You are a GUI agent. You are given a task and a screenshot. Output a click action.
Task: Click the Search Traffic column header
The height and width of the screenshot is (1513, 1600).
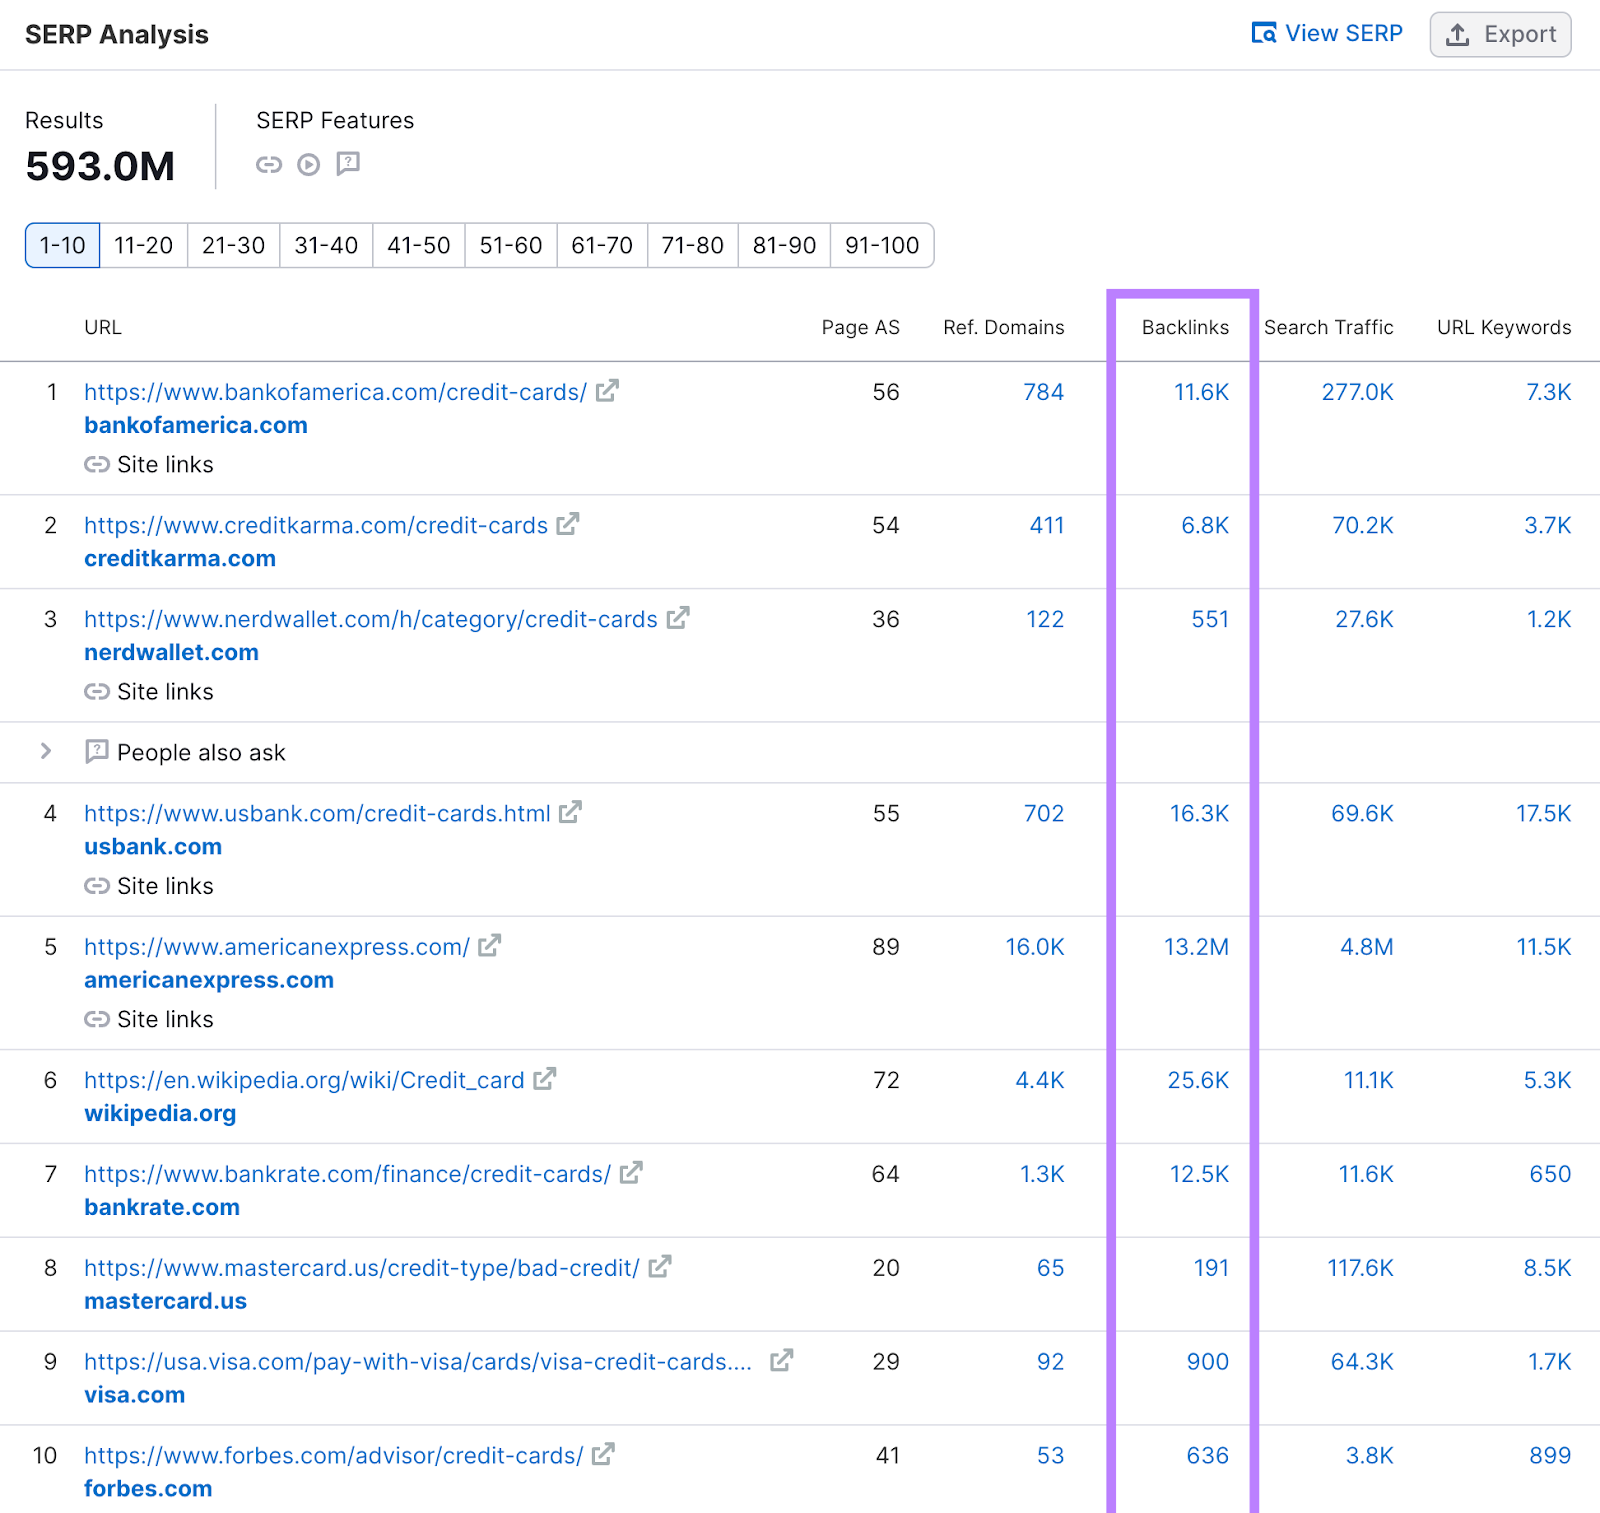point(1328,327)
